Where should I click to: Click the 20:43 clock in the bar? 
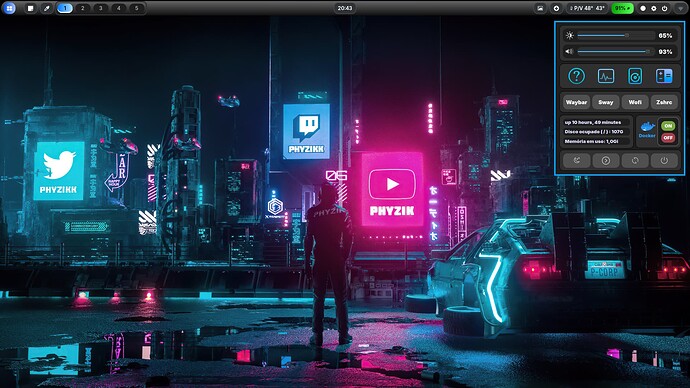pos(345,8)
